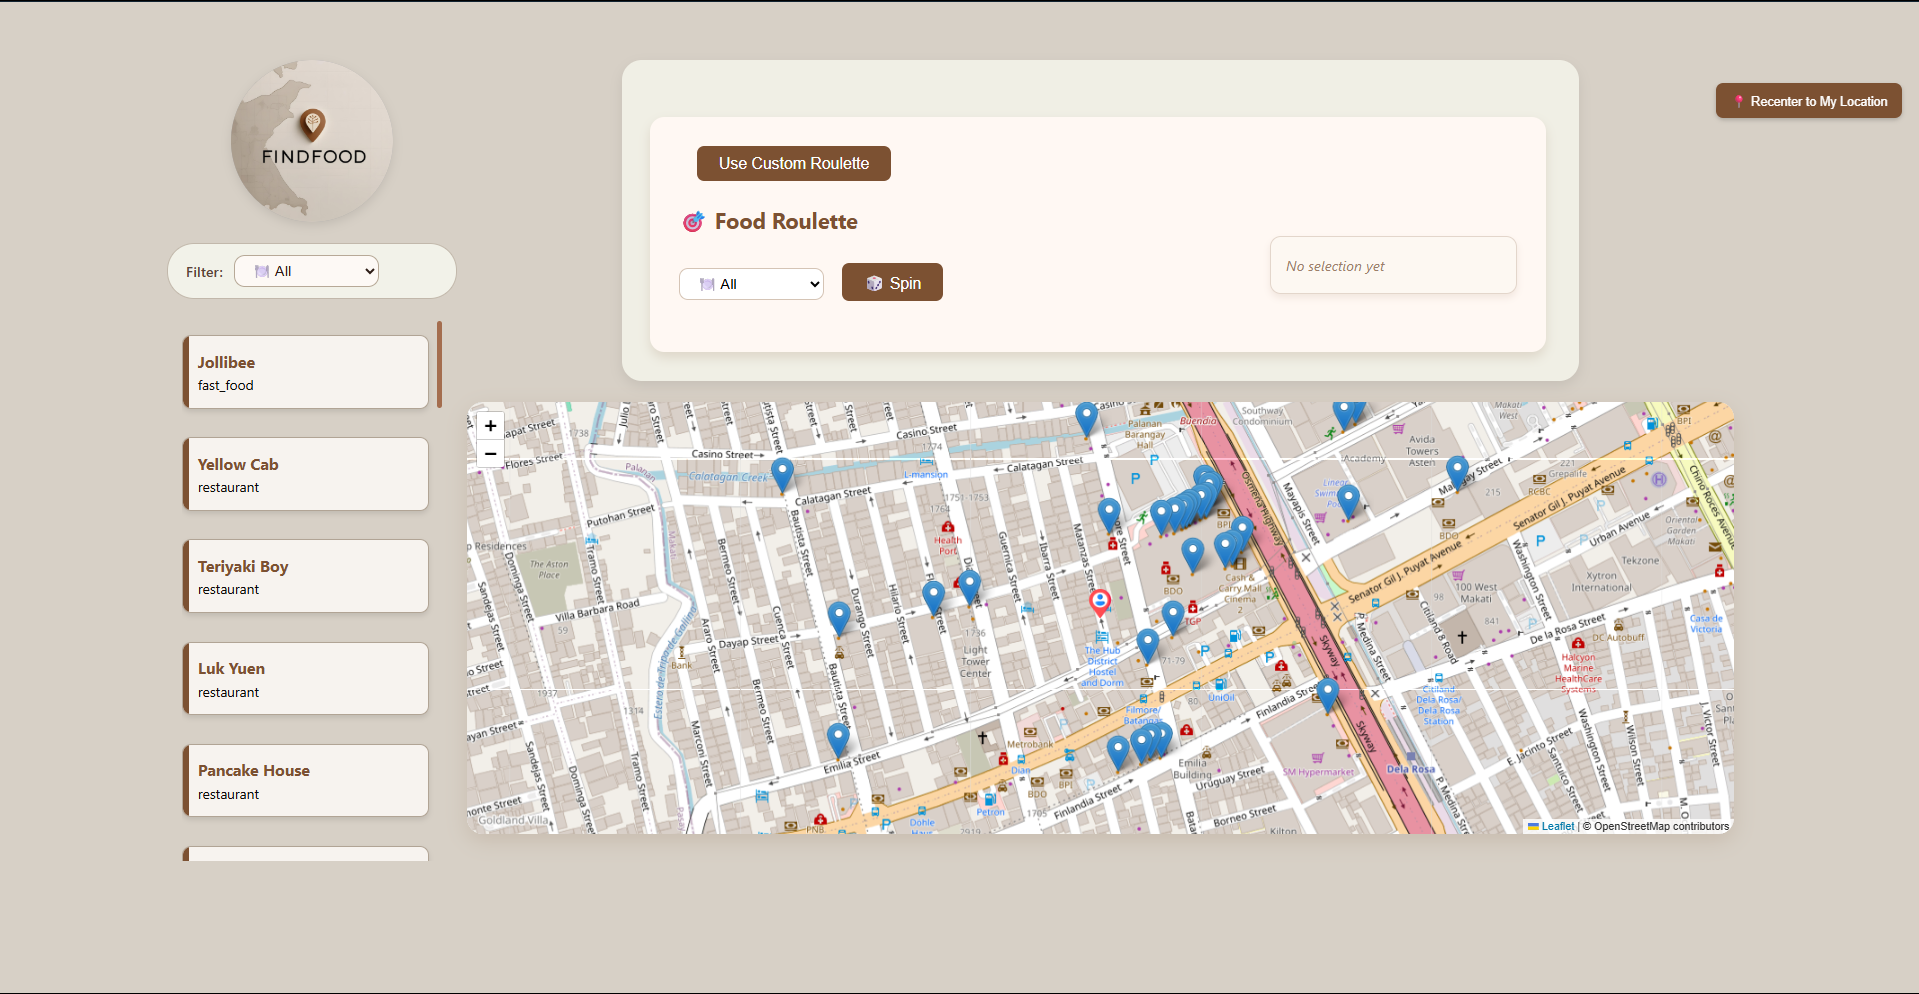Select the Pancake House restaurant card

tap(306, 780)
